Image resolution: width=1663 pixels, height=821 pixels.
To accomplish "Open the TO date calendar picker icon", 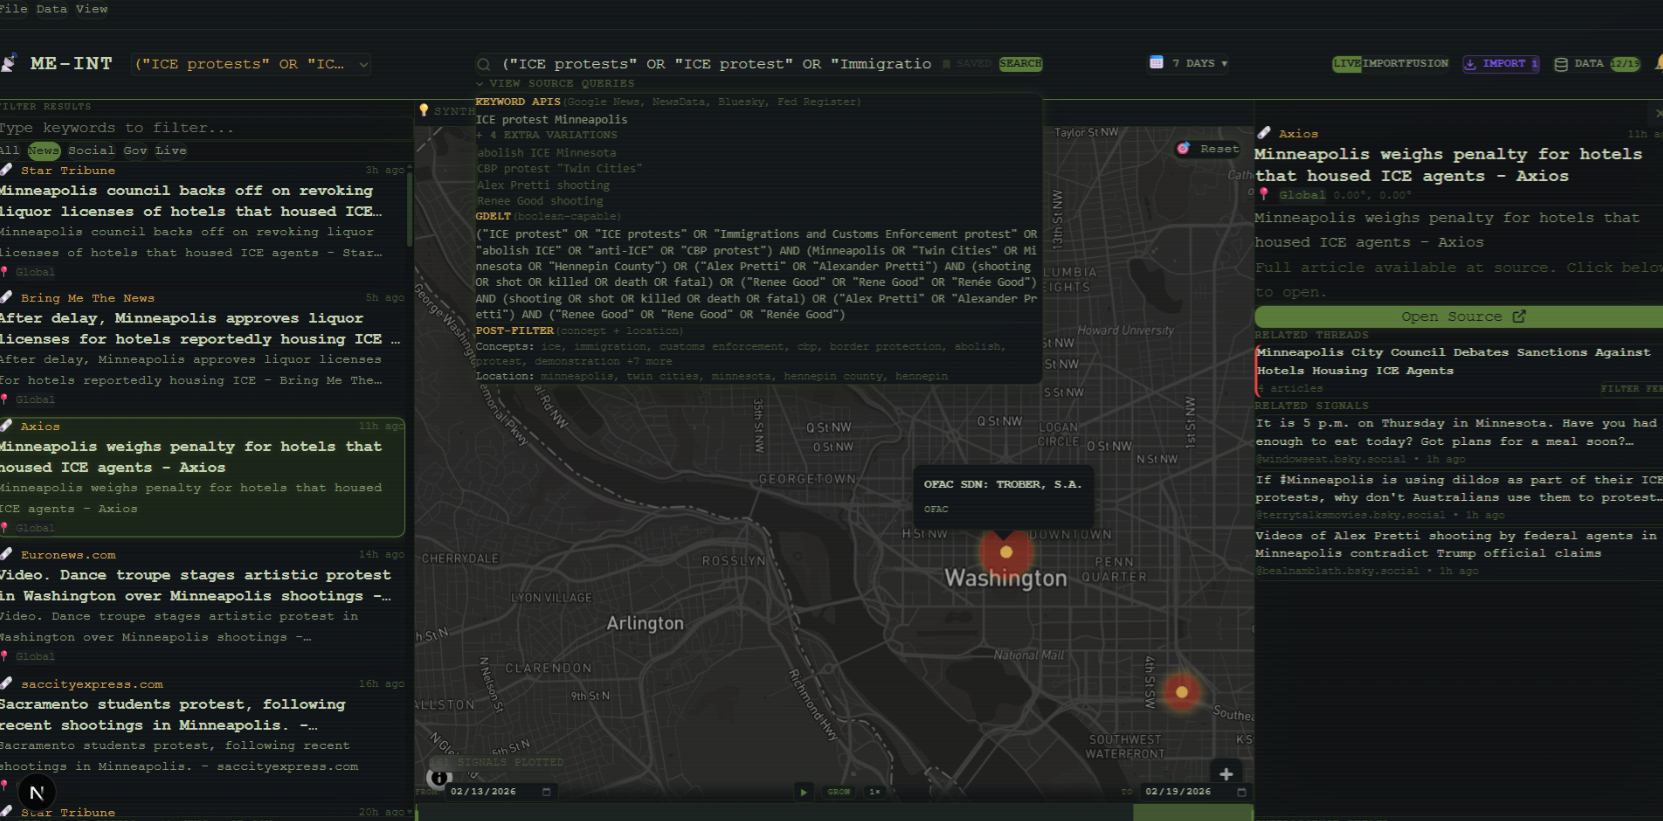I will tap(1241, 792).
